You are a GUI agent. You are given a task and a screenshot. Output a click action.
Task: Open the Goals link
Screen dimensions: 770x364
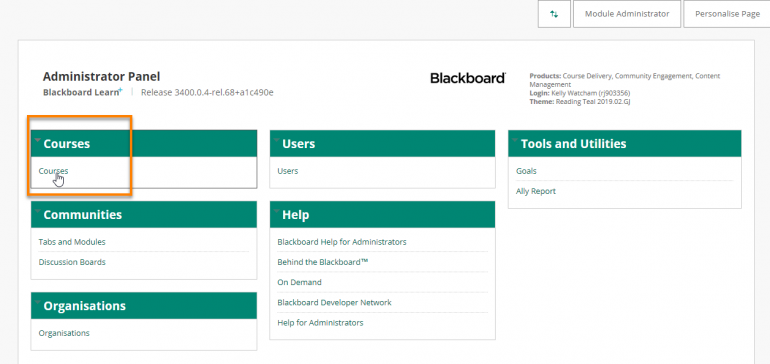[526, 171]
